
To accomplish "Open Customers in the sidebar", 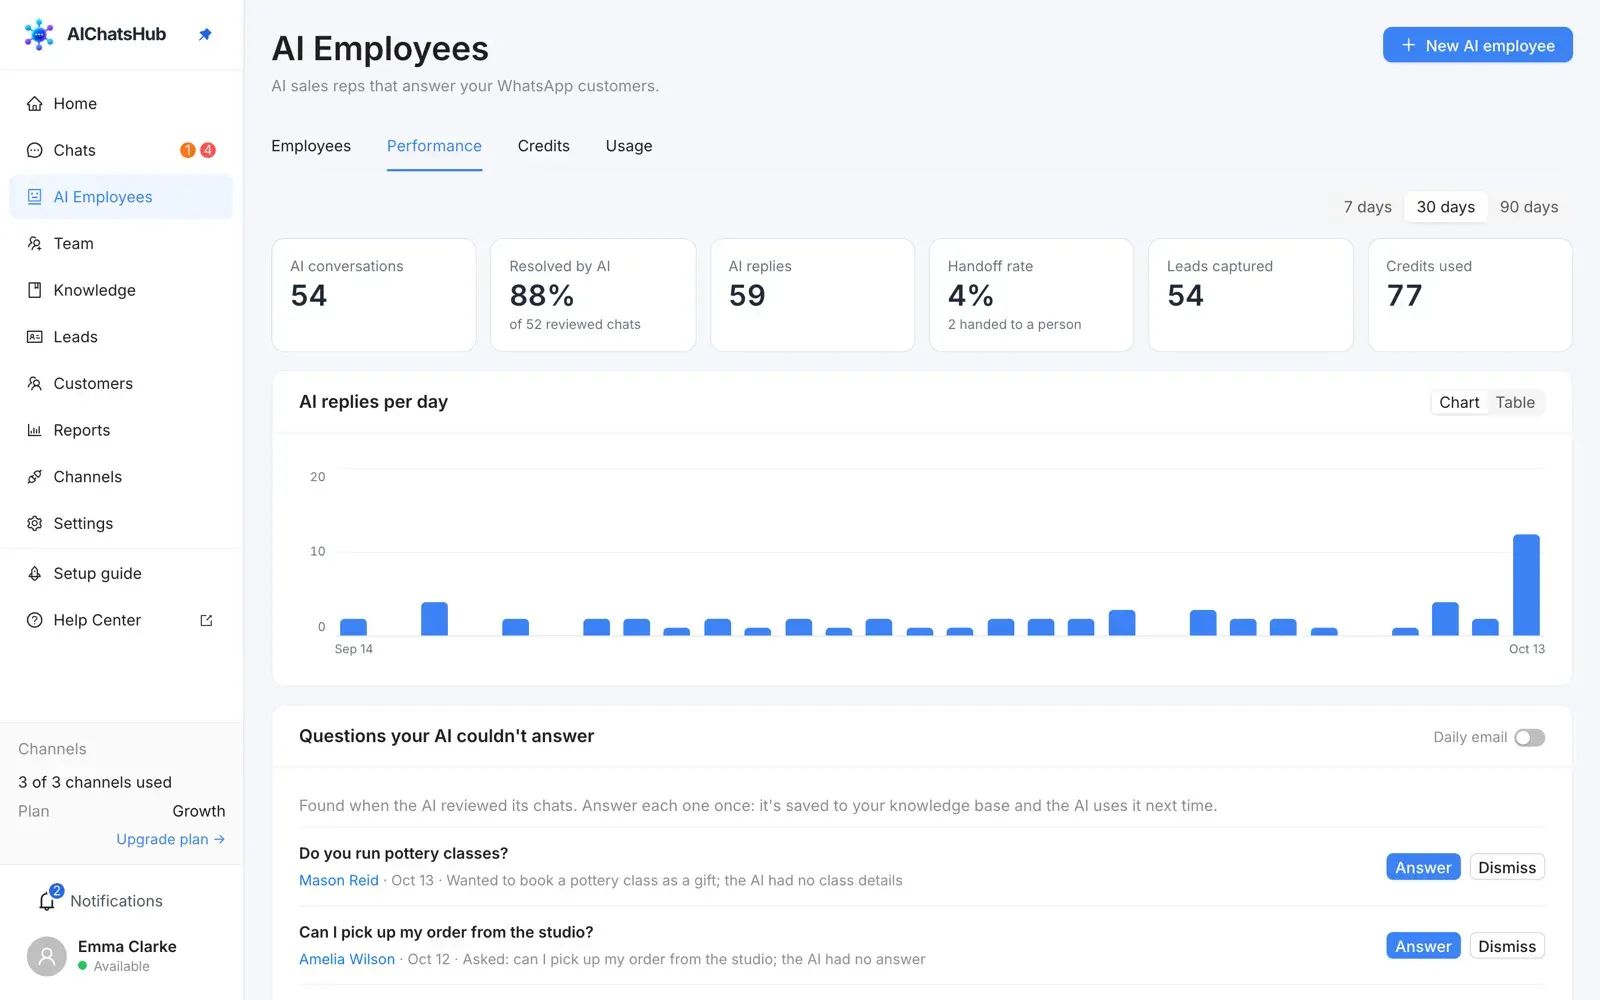I will 121,384.
